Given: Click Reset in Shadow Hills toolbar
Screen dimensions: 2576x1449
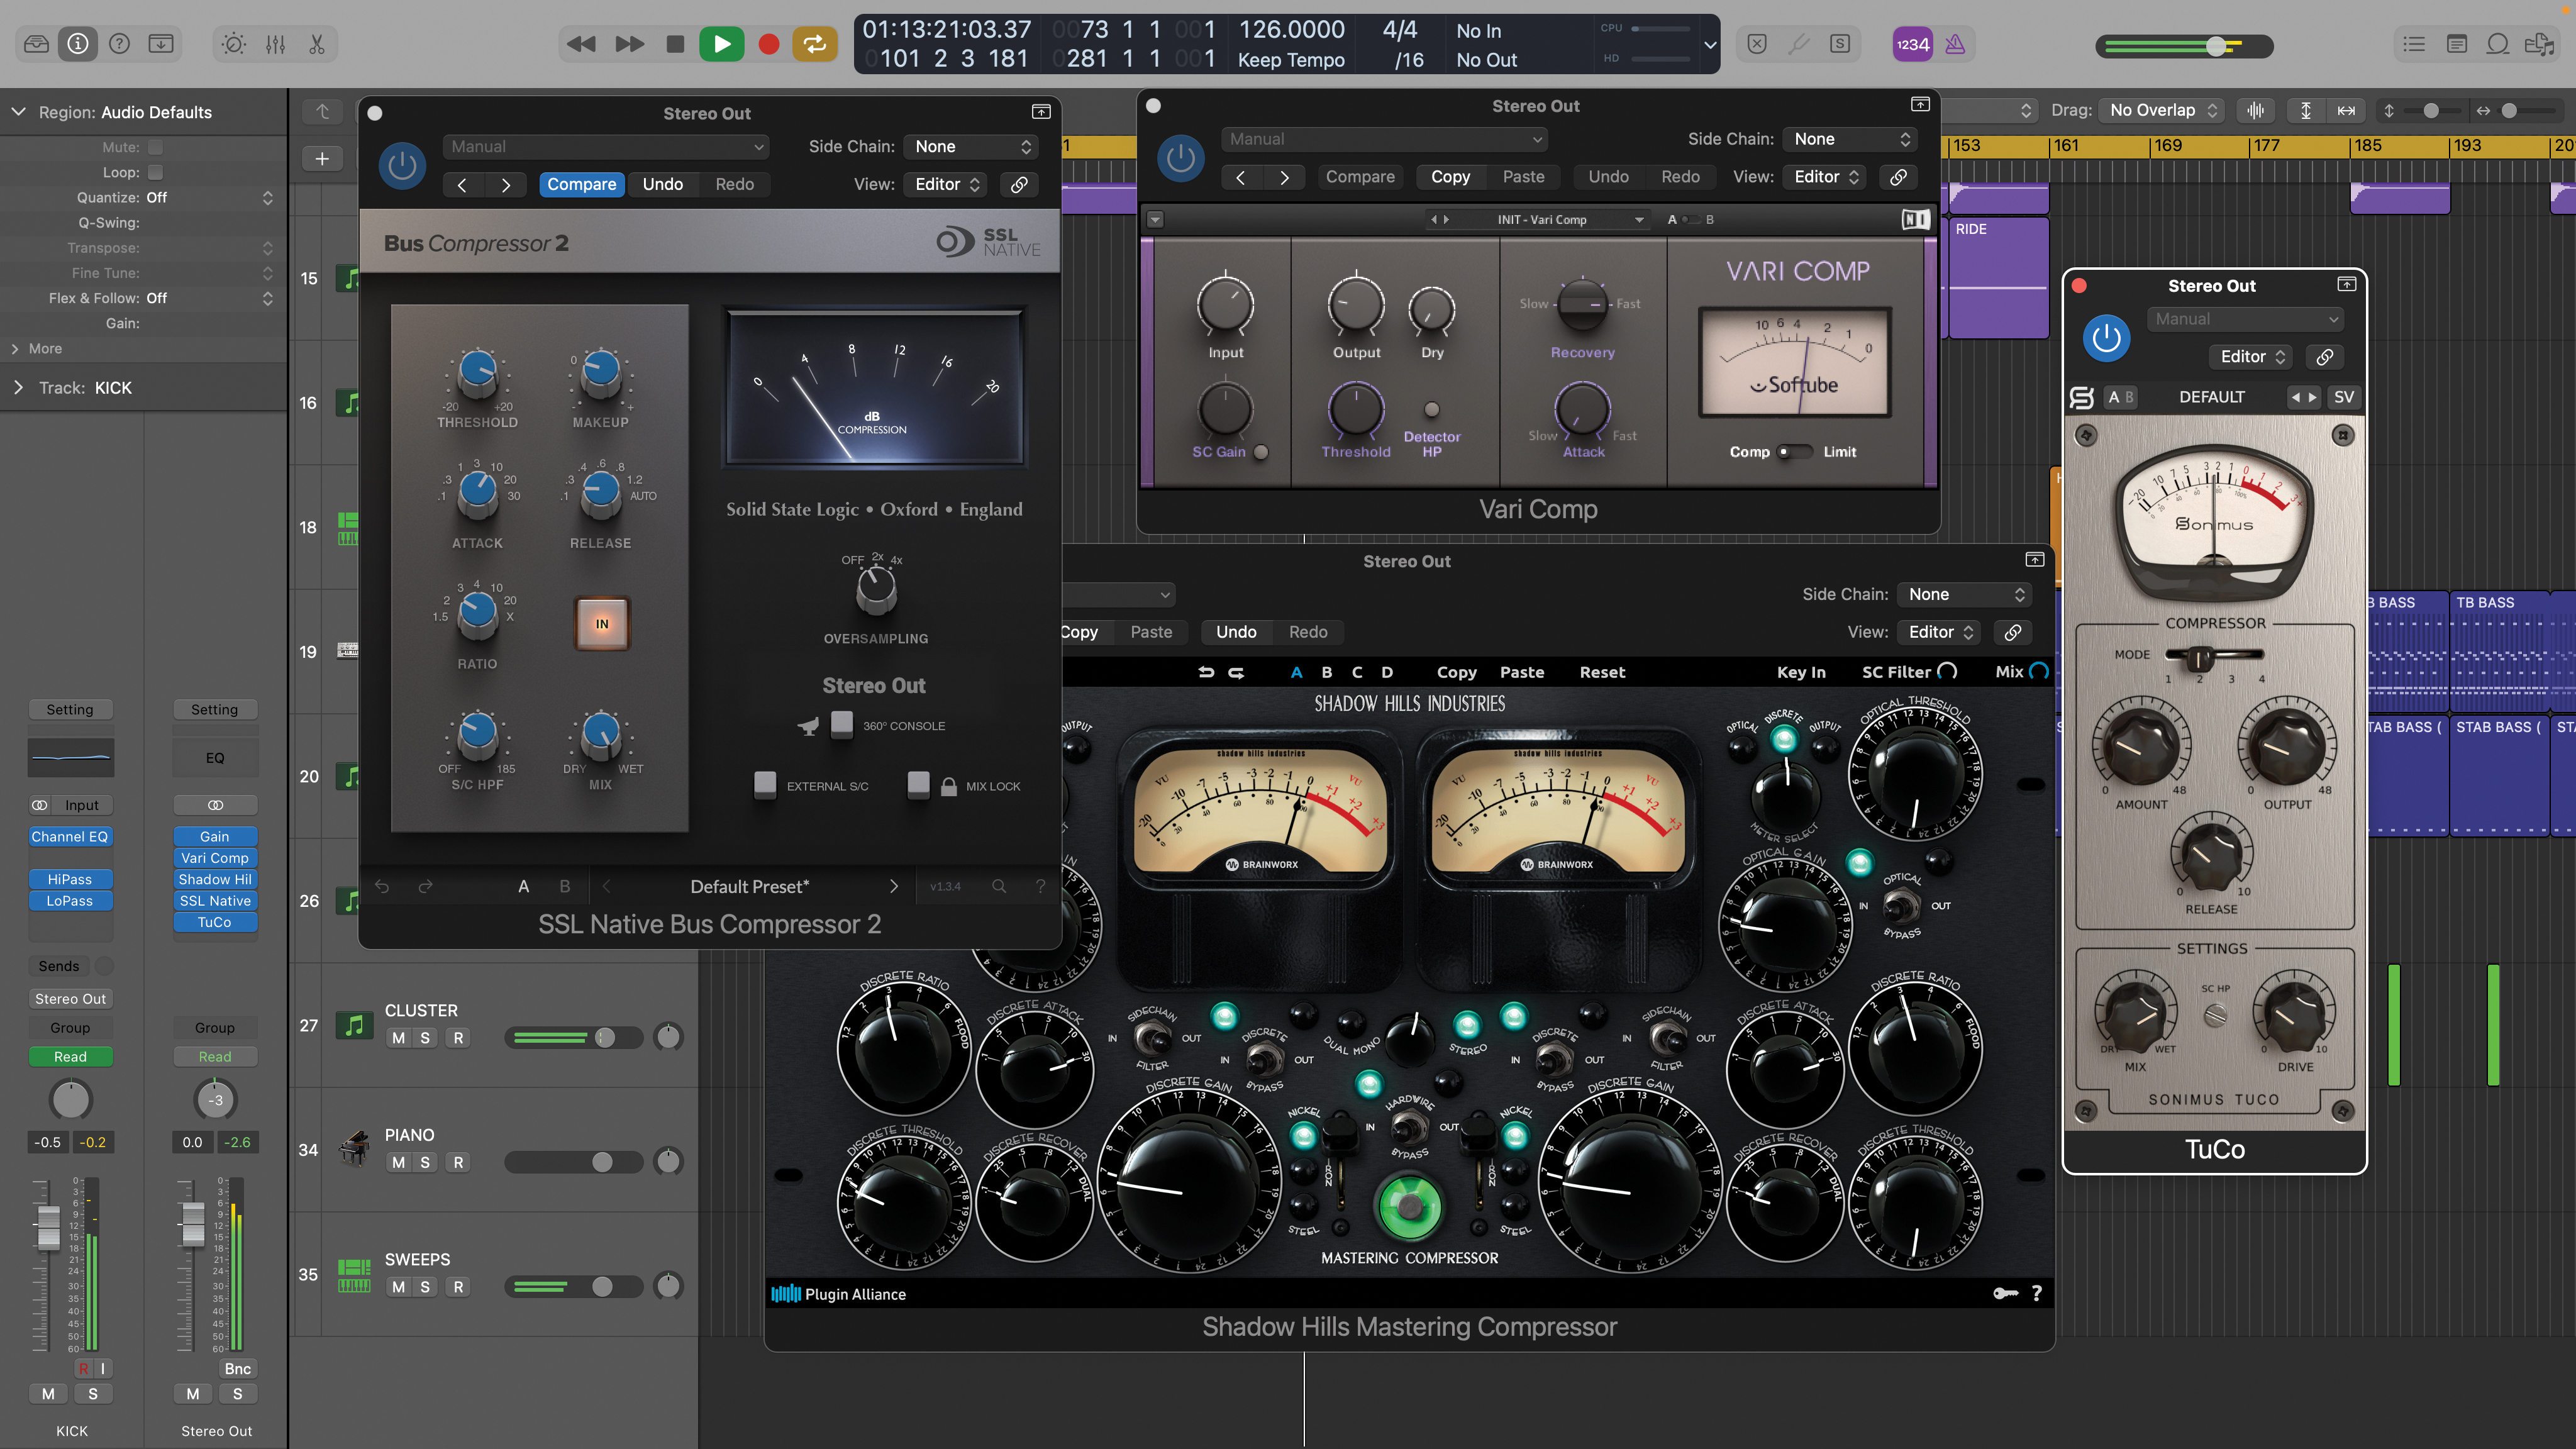Looking at the screenshot, I should (1602, 672).
